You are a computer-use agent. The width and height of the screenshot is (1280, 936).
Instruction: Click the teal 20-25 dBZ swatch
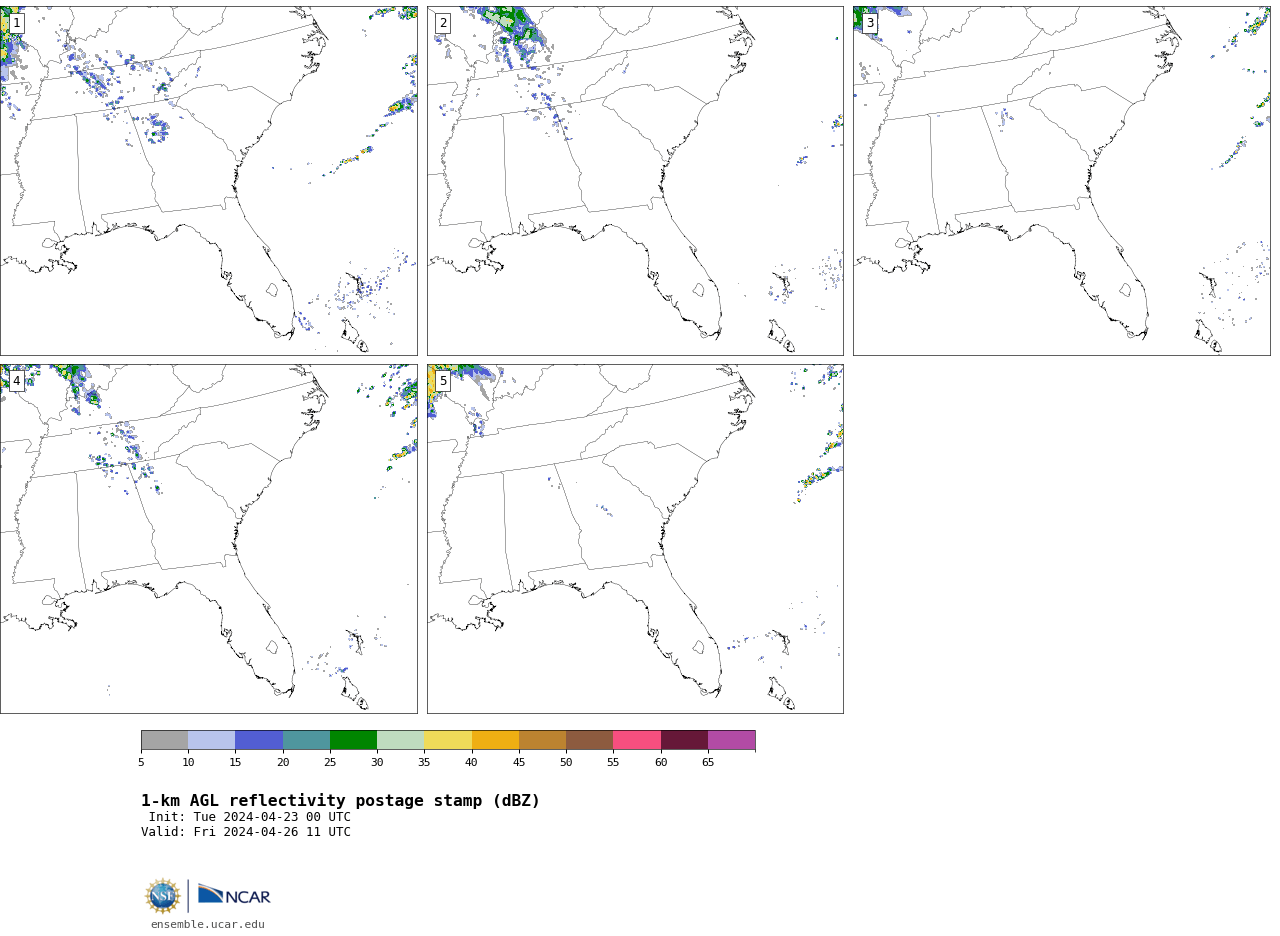tap(306, 740)
